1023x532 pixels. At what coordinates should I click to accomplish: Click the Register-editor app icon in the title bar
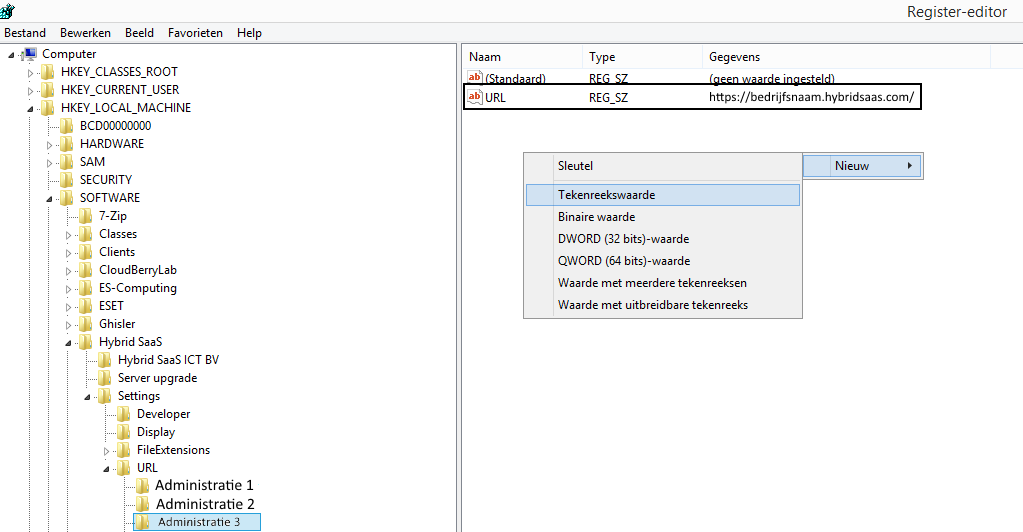click(x=8, y=11)
